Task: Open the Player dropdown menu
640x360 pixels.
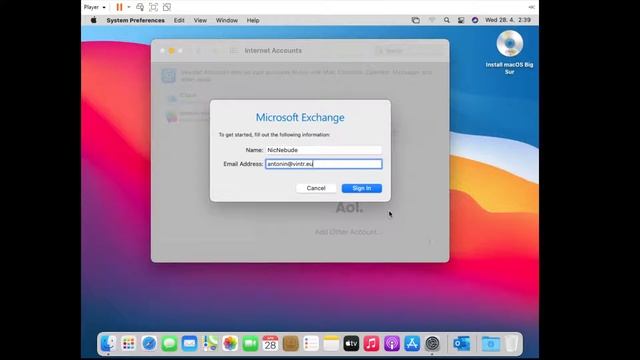Action: click(x=95, y=7)
